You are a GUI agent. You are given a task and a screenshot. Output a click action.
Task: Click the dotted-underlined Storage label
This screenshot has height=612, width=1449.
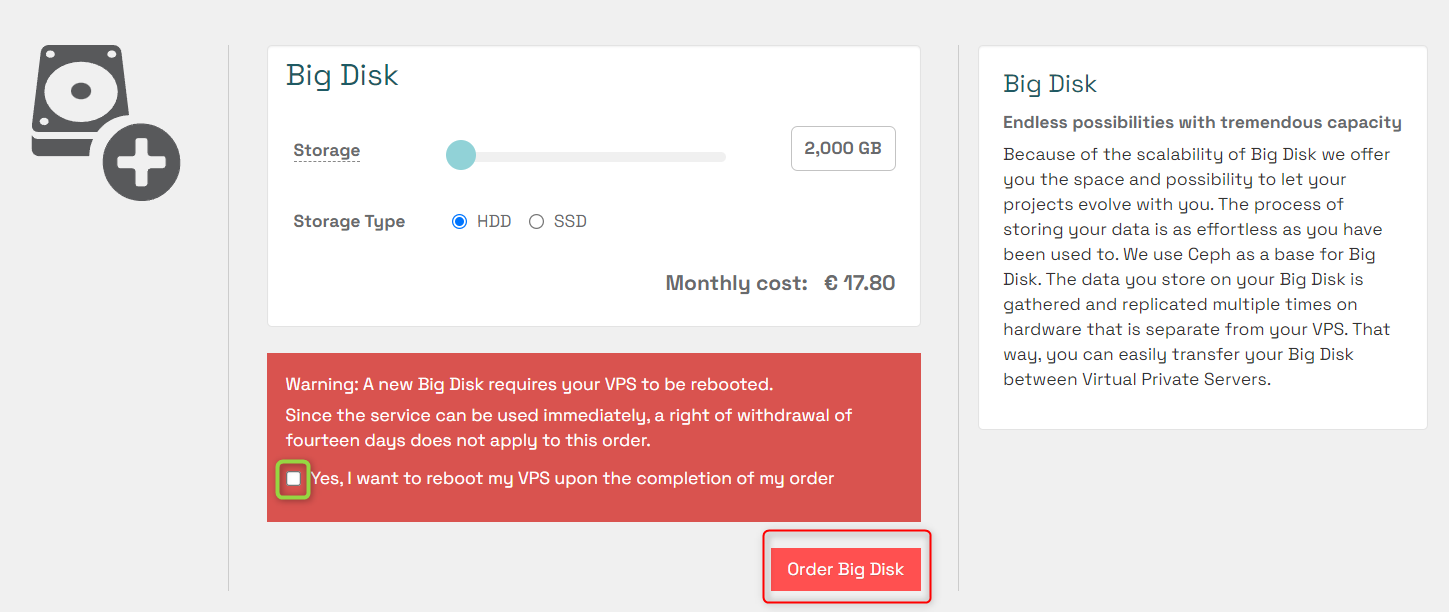pyautogui.click(x=326, y=151)
